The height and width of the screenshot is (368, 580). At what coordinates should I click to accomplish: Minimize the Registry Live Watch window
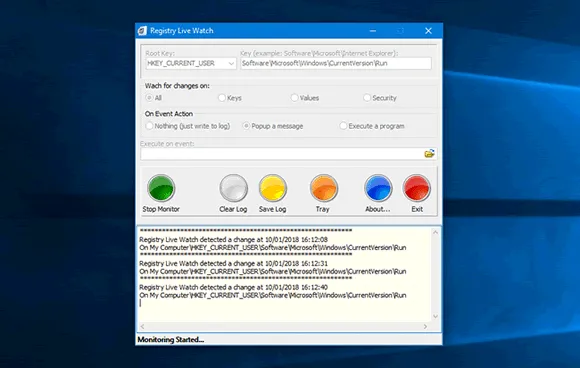pyautogui.click(x=373, y=31)
